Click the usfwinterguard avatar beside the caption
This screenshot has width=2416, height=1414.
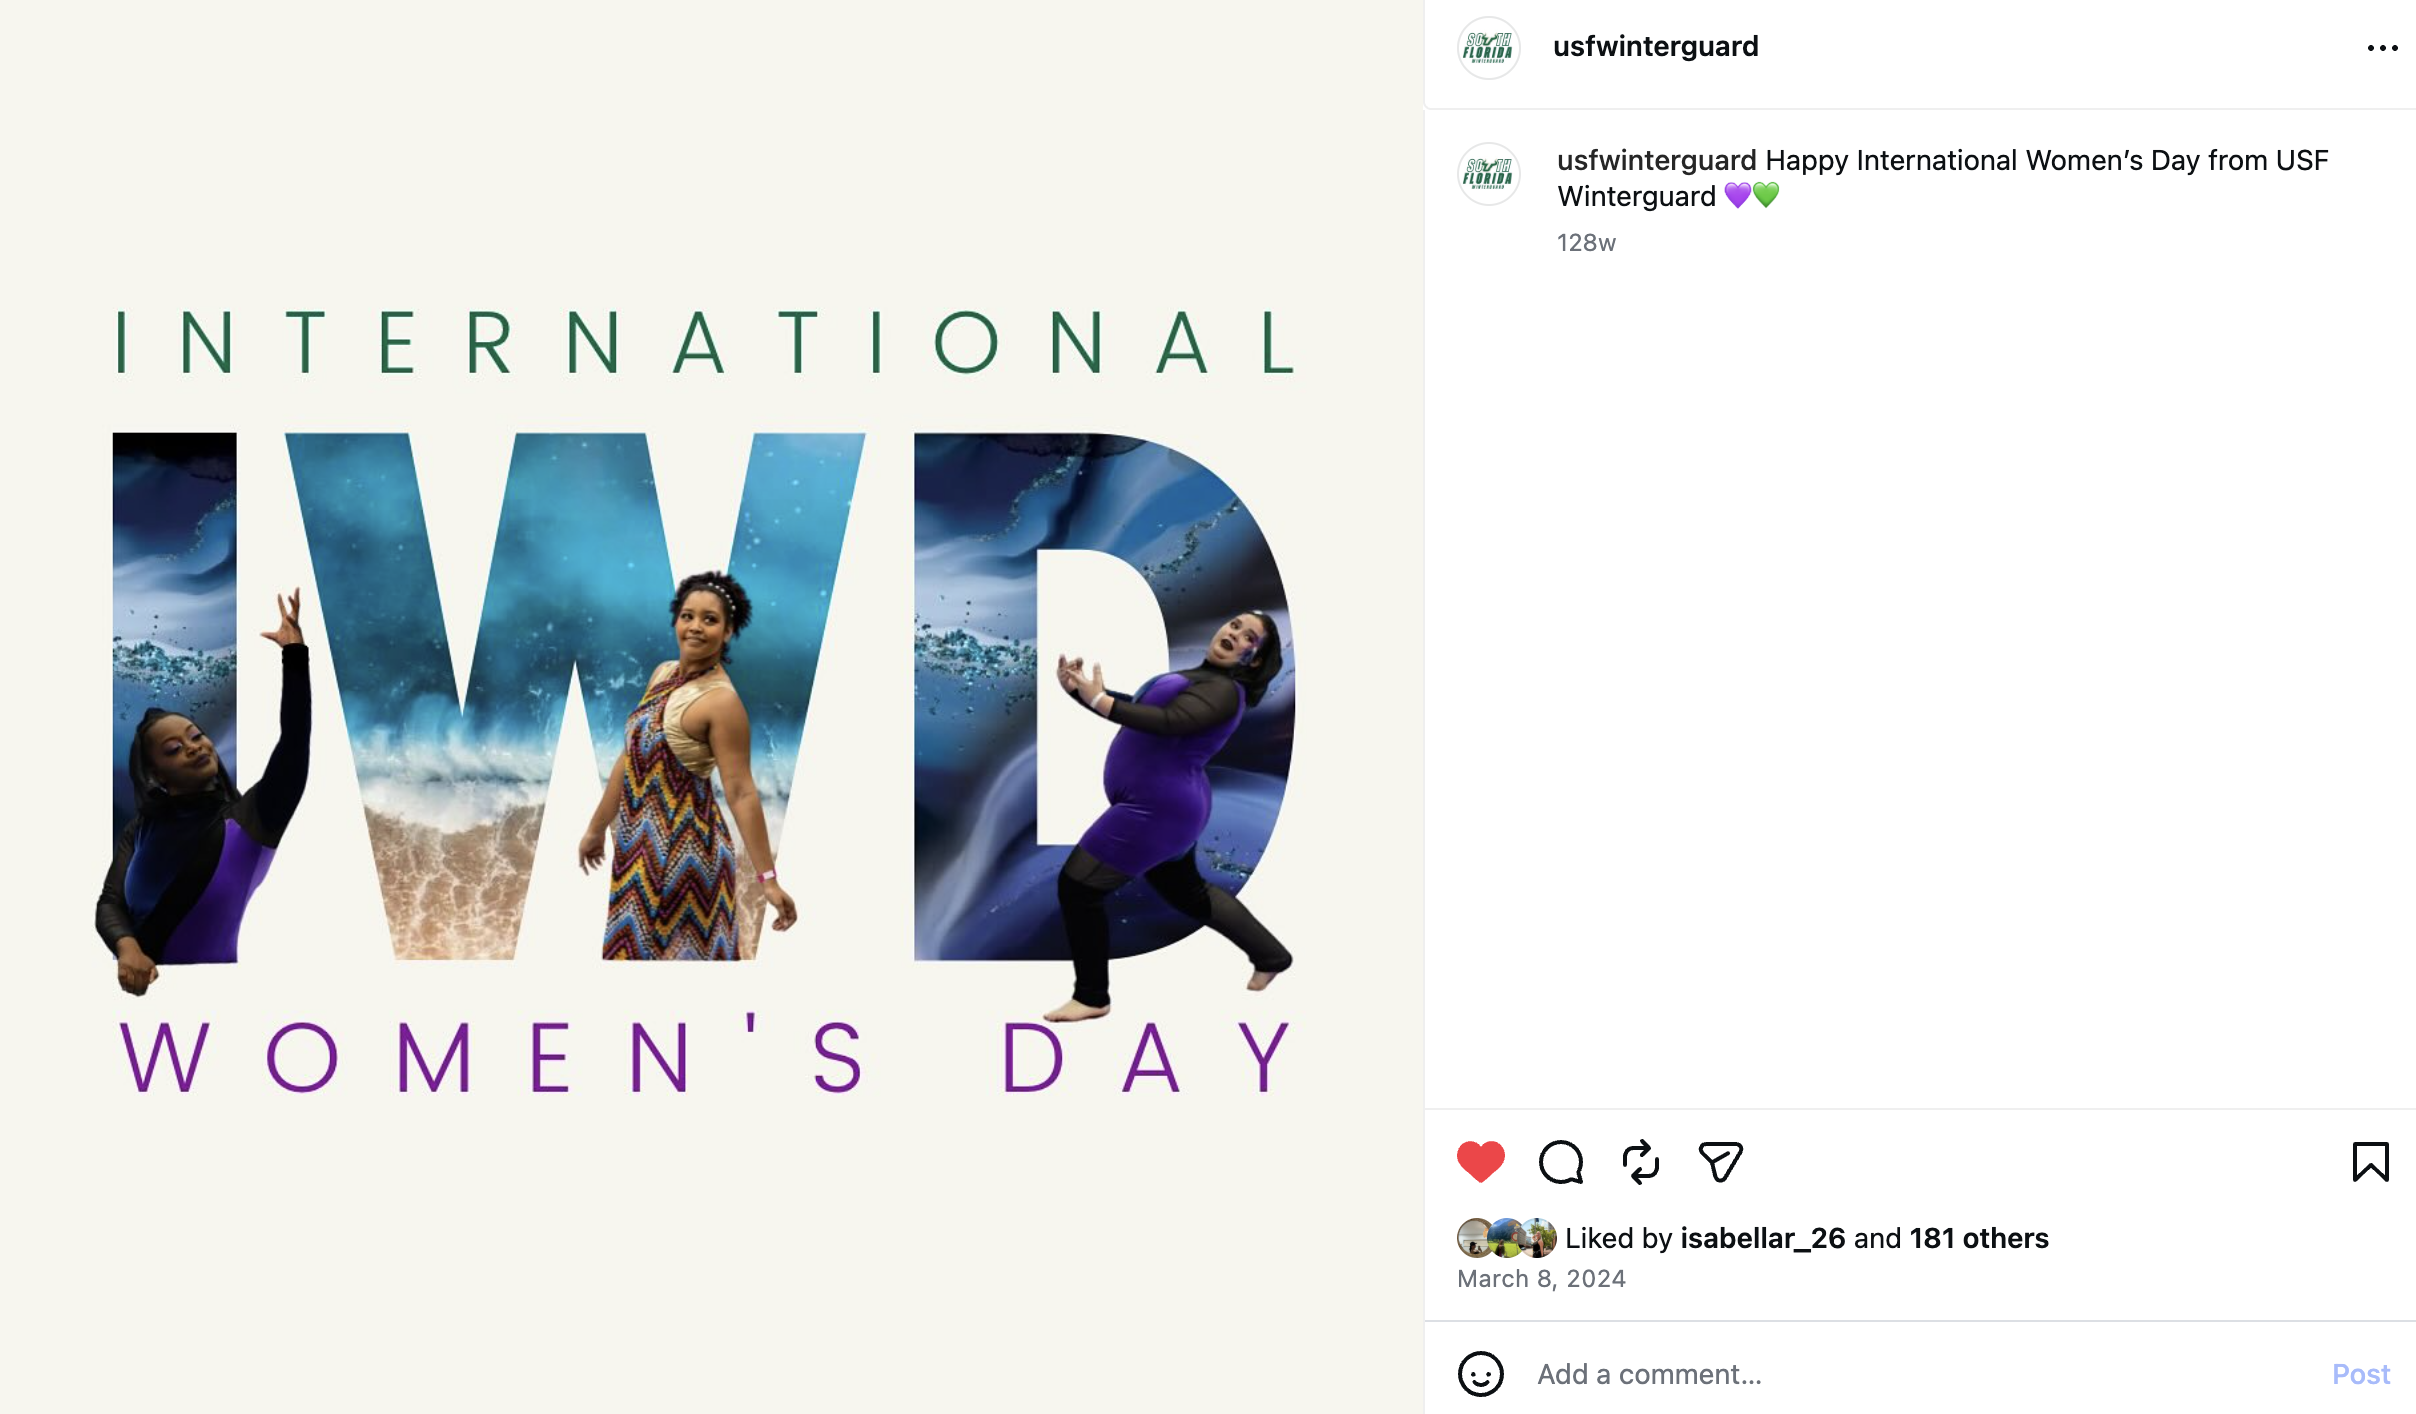1489,174
